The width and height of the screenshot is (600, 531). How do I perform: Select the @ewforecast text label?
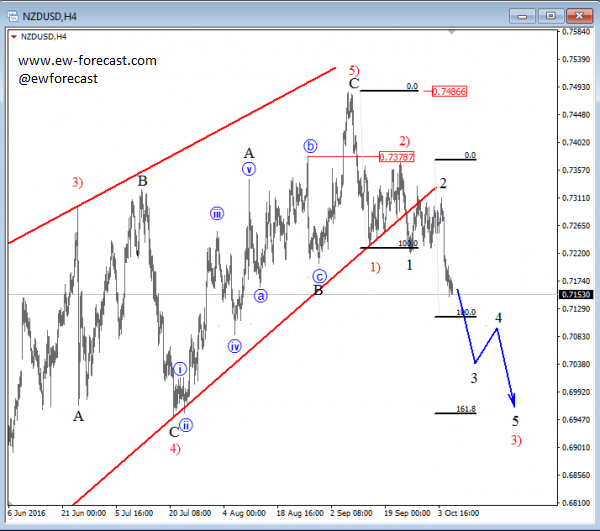pyautogui.click(x=58, y=78)
